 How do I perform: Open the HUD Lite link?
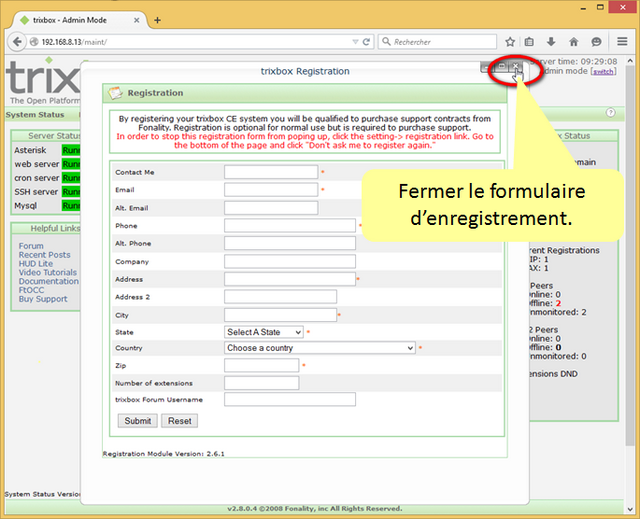pos(36,264)
